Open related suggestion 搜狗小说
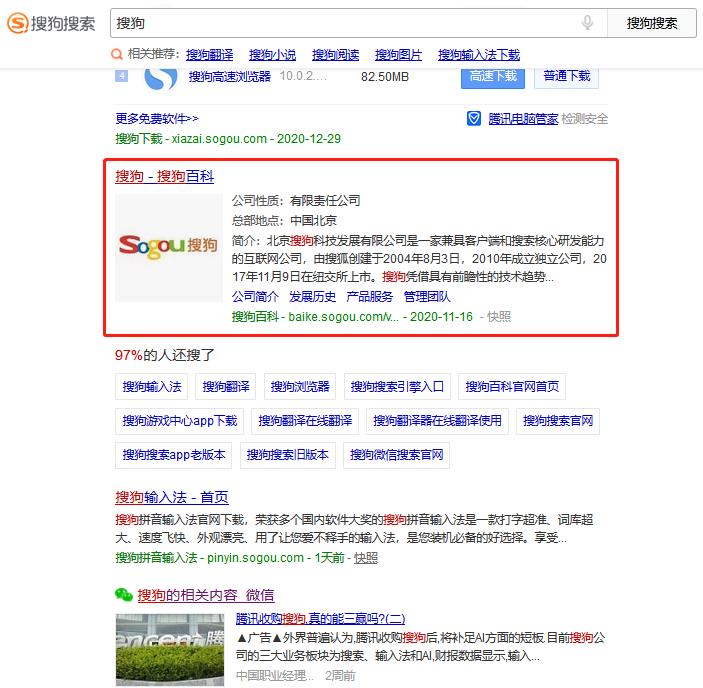This screenshot has height=688, width=703. [272, 55]
